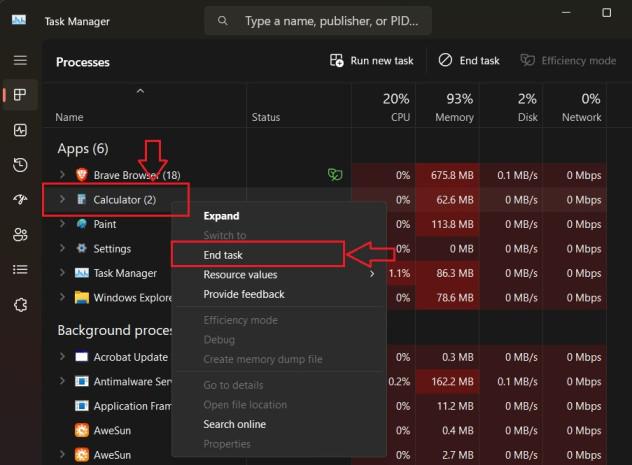The width and height of the screenshot is (632, 465).
Task: Select the Processes sidebar icon
Action: pos(20,95)
